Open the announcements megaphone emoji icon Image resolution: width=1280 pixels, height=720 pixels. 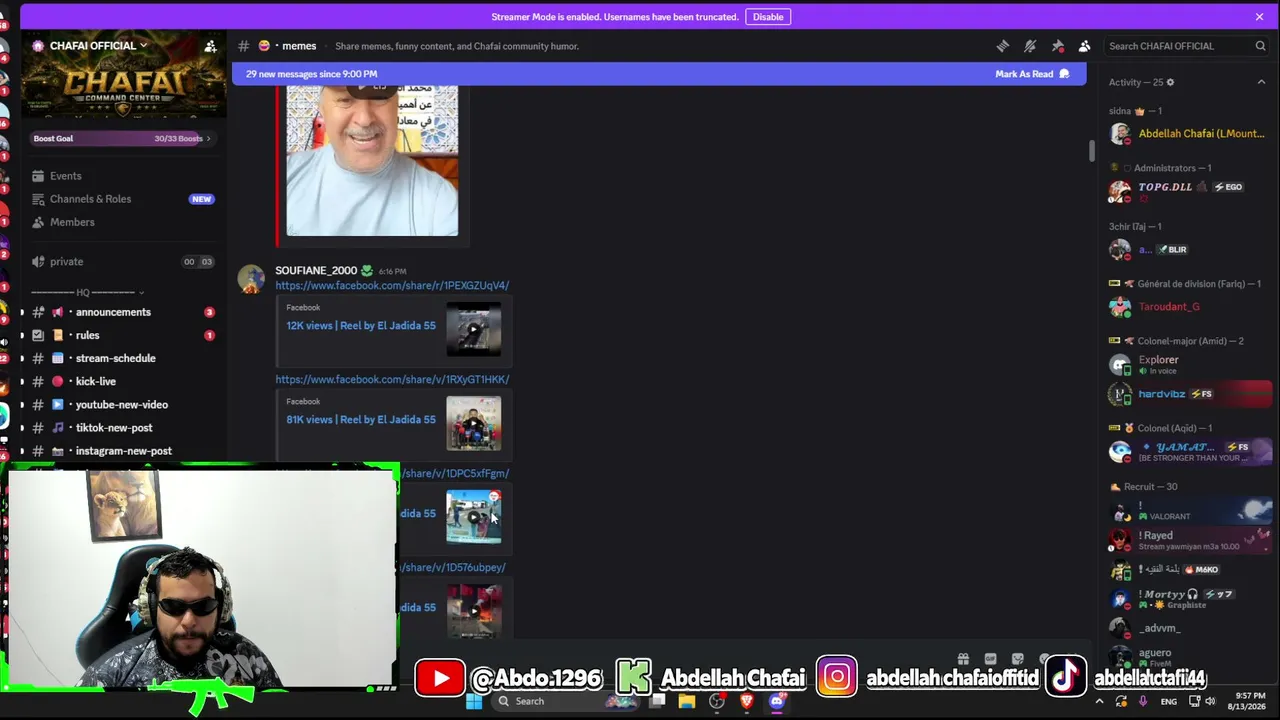point(57,312)
